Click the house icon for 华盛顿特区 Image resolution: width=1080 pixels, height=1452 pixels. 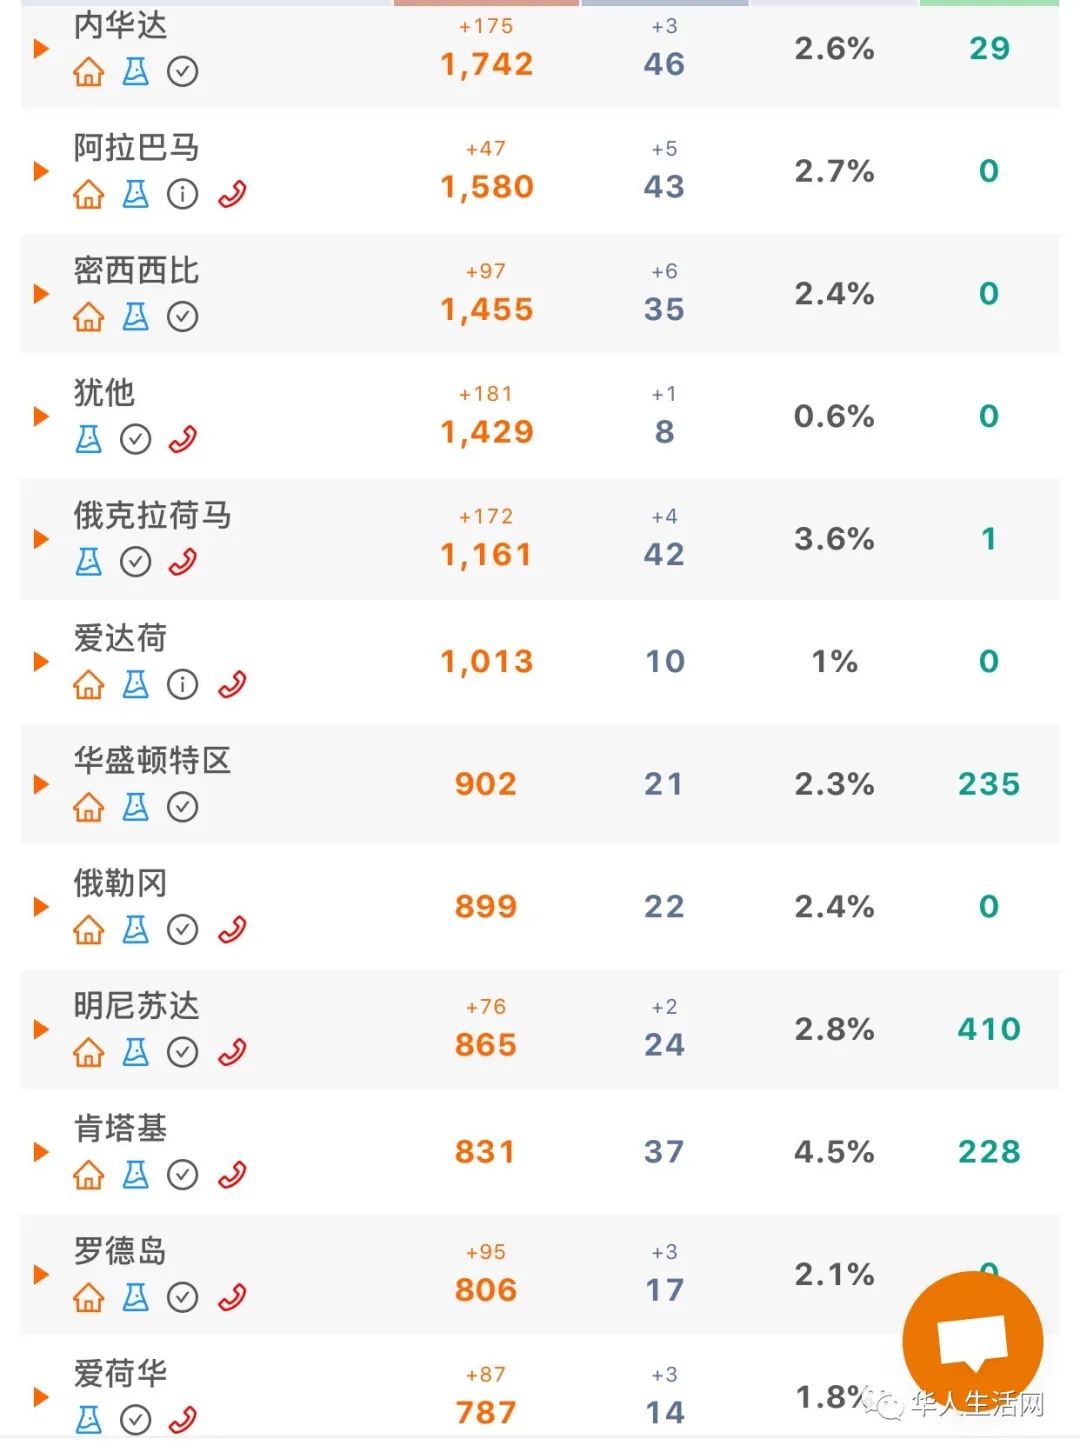[89, 807]
